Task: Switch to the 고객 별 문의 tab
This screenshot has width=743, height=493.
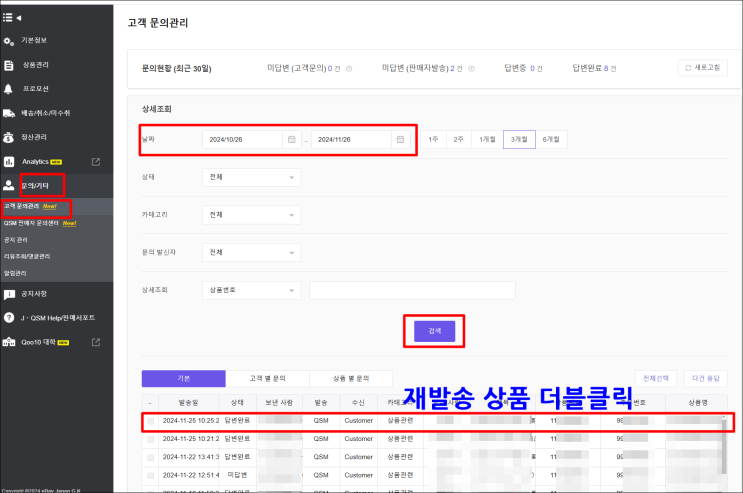Action: point(267,378)
